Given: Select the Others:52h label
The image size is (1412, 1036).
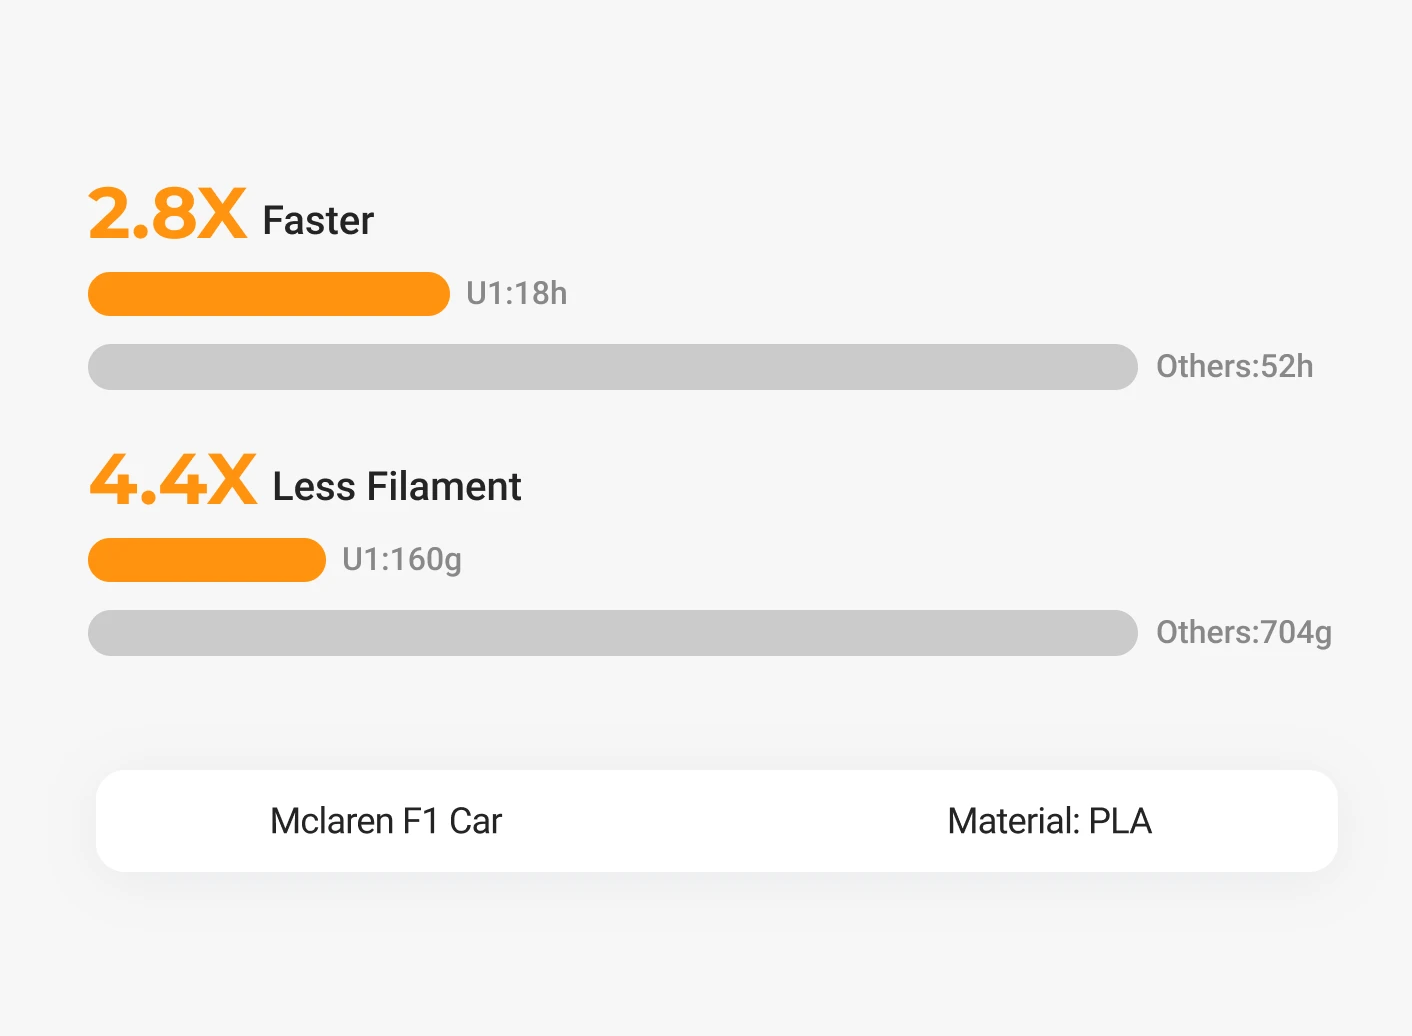Looking at the screenshot, I should 1234,367.
